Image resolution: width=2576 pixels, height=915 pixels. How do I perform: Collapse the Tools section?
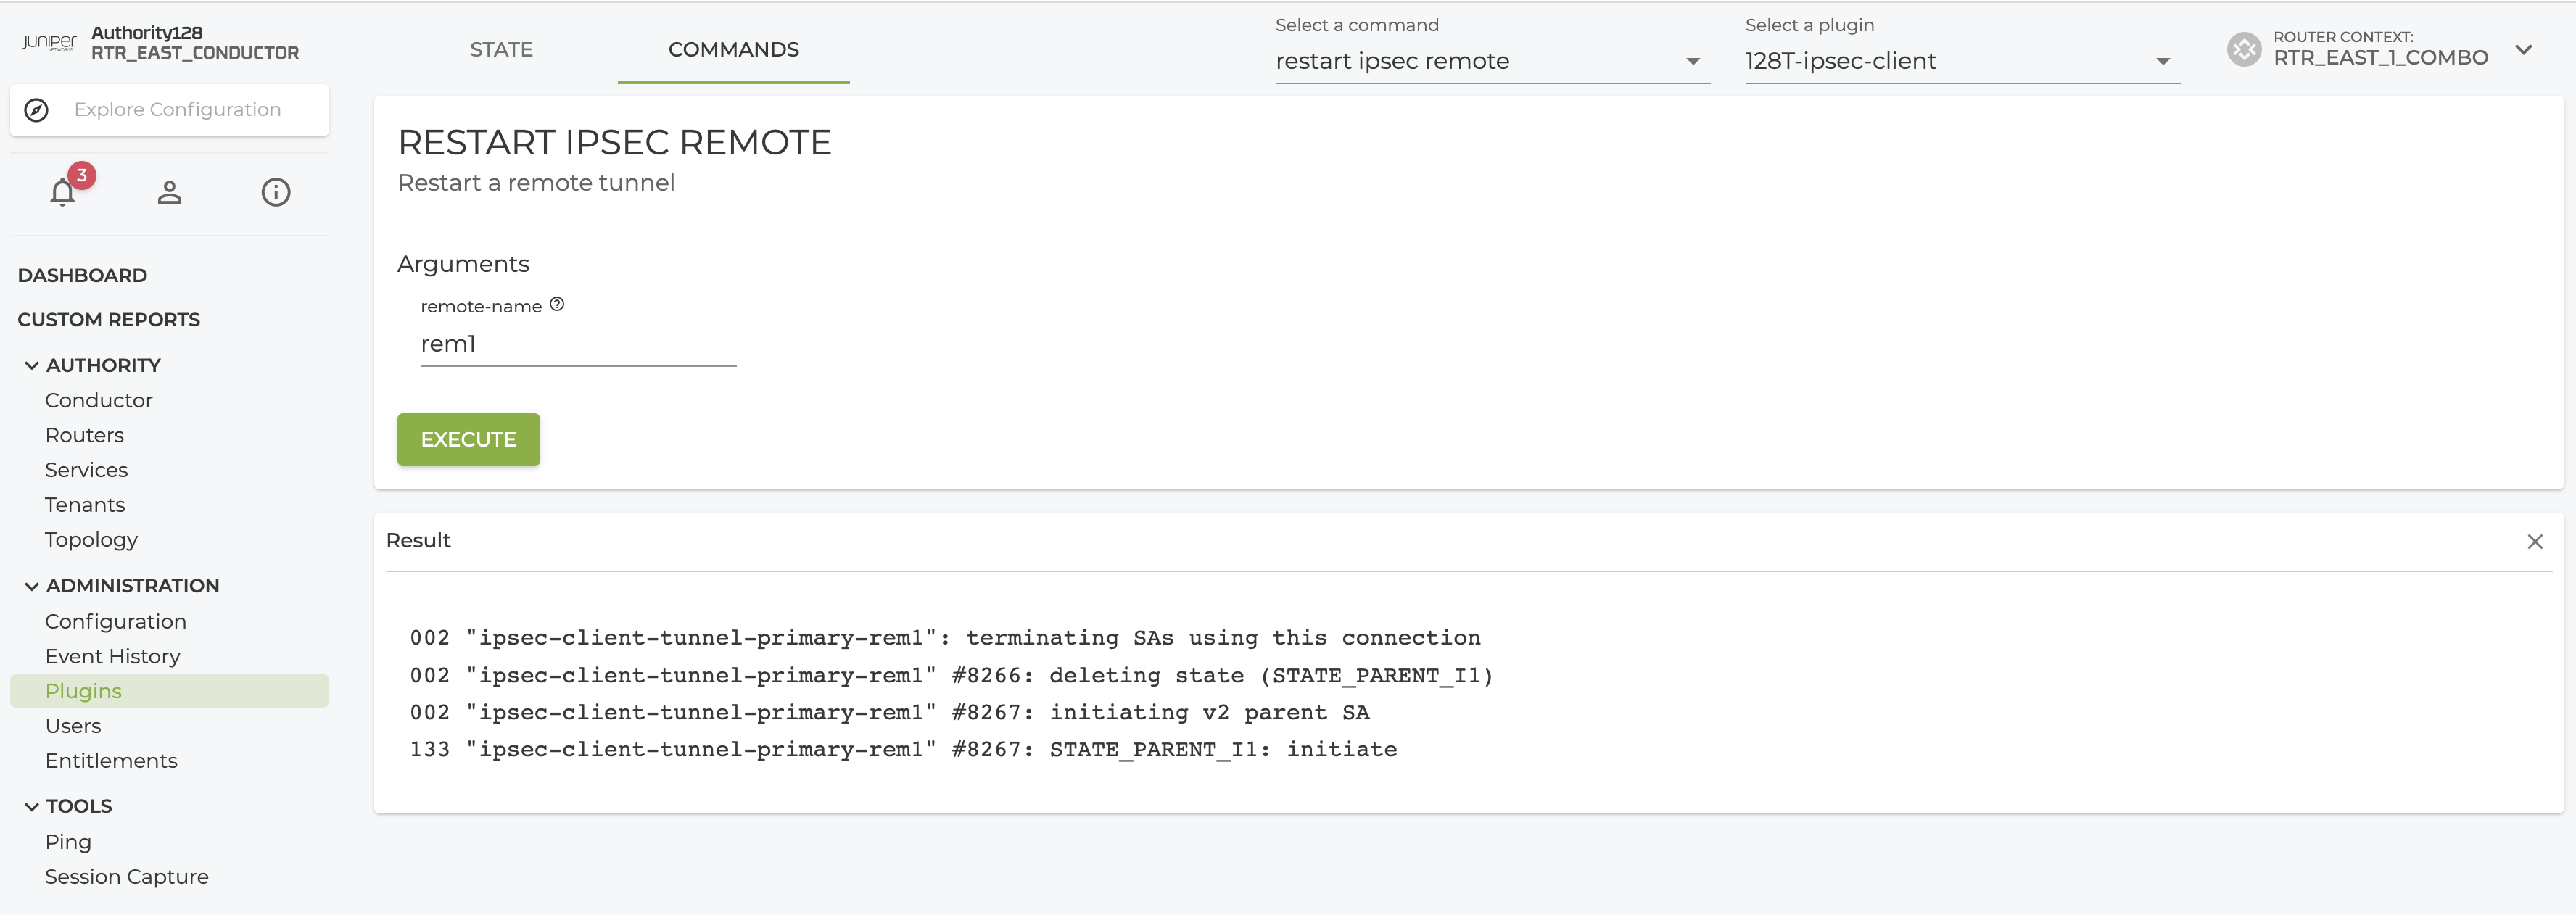point(32,806)
